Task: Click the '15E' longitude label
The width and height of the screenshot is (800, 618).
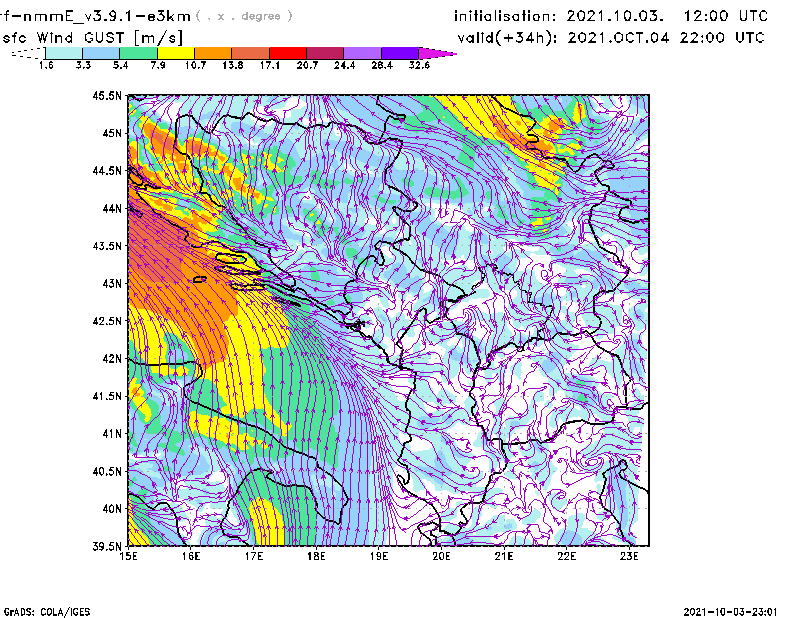Action: (128, 556)
